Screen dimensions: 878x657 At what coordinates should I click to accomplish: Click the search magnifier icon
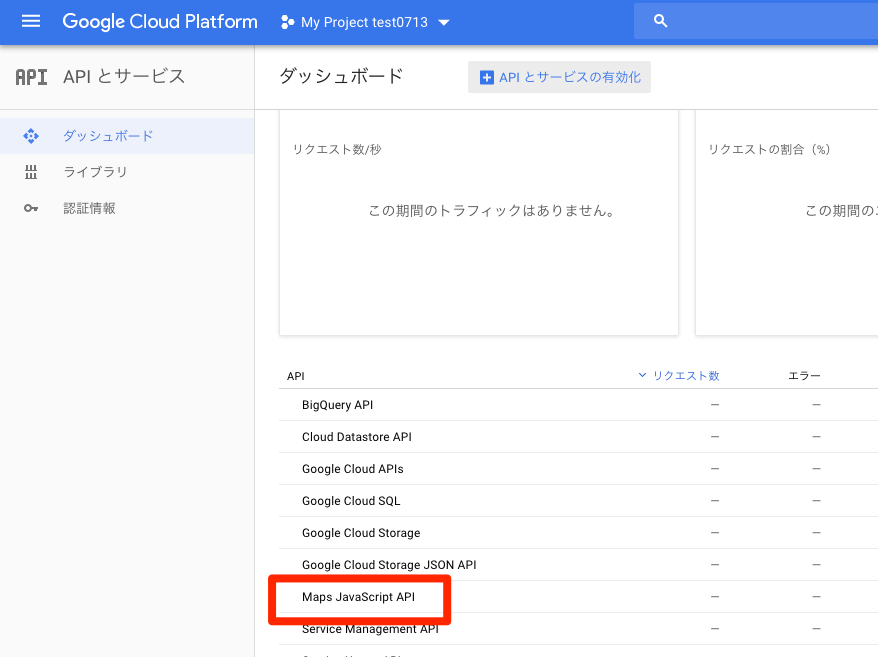coord(661,21)
